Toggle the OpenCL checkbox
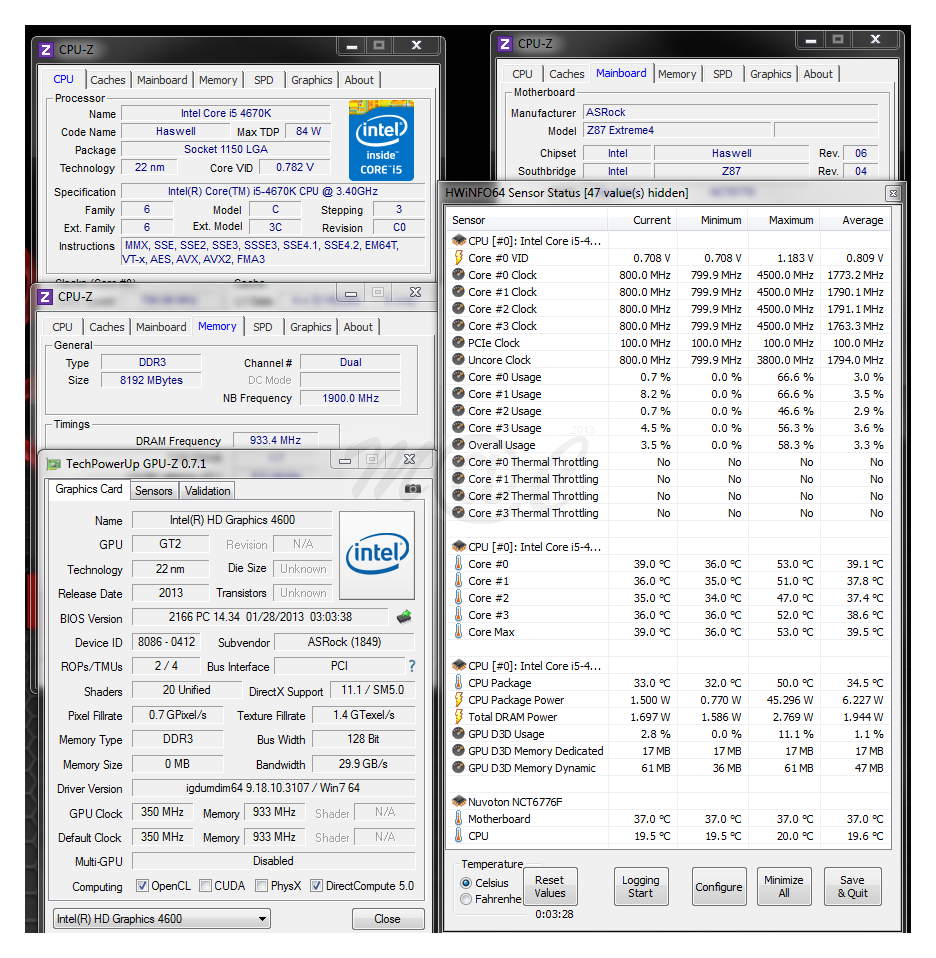936x958 pixels. (143, 886)
